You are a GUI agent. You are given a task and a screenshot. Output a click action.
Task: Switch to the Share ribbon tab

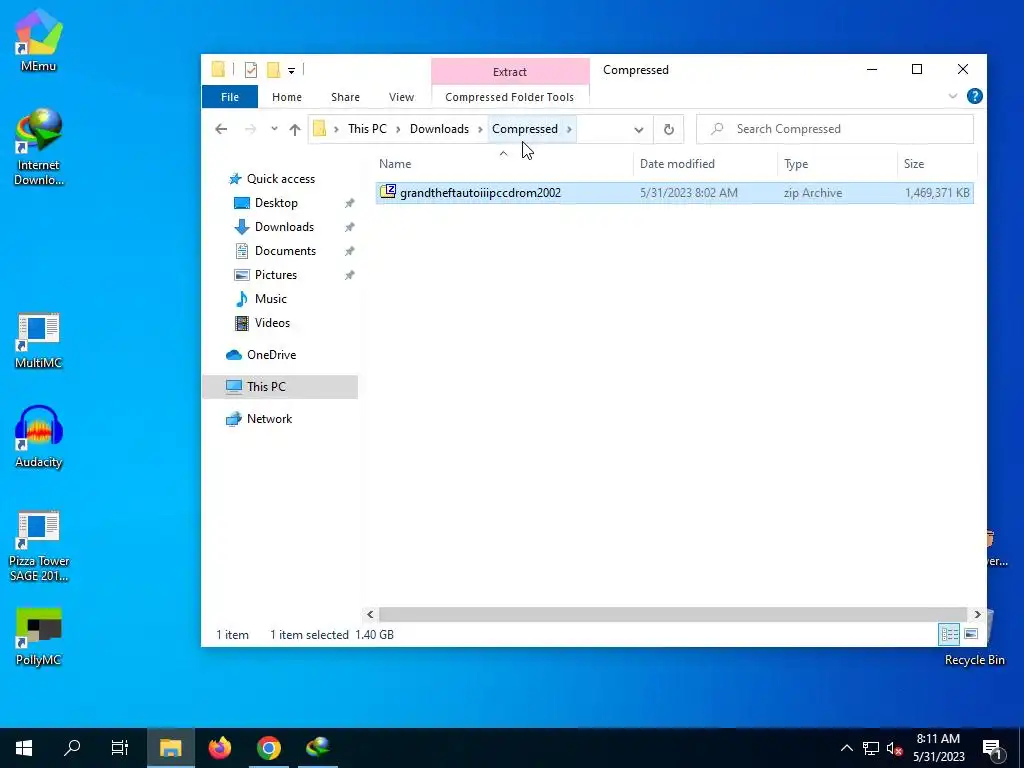coord(345,97)
